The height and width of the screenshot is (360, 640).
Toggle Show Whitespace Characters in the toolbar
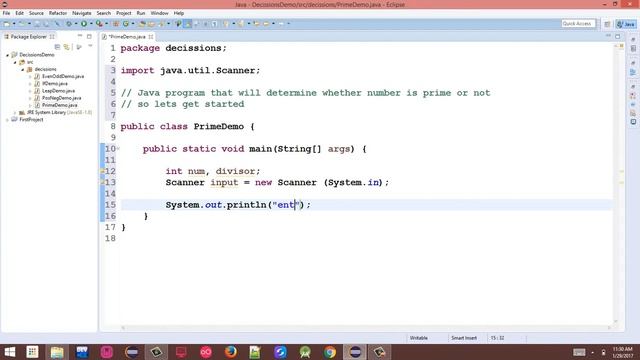[x=214, y=24]
